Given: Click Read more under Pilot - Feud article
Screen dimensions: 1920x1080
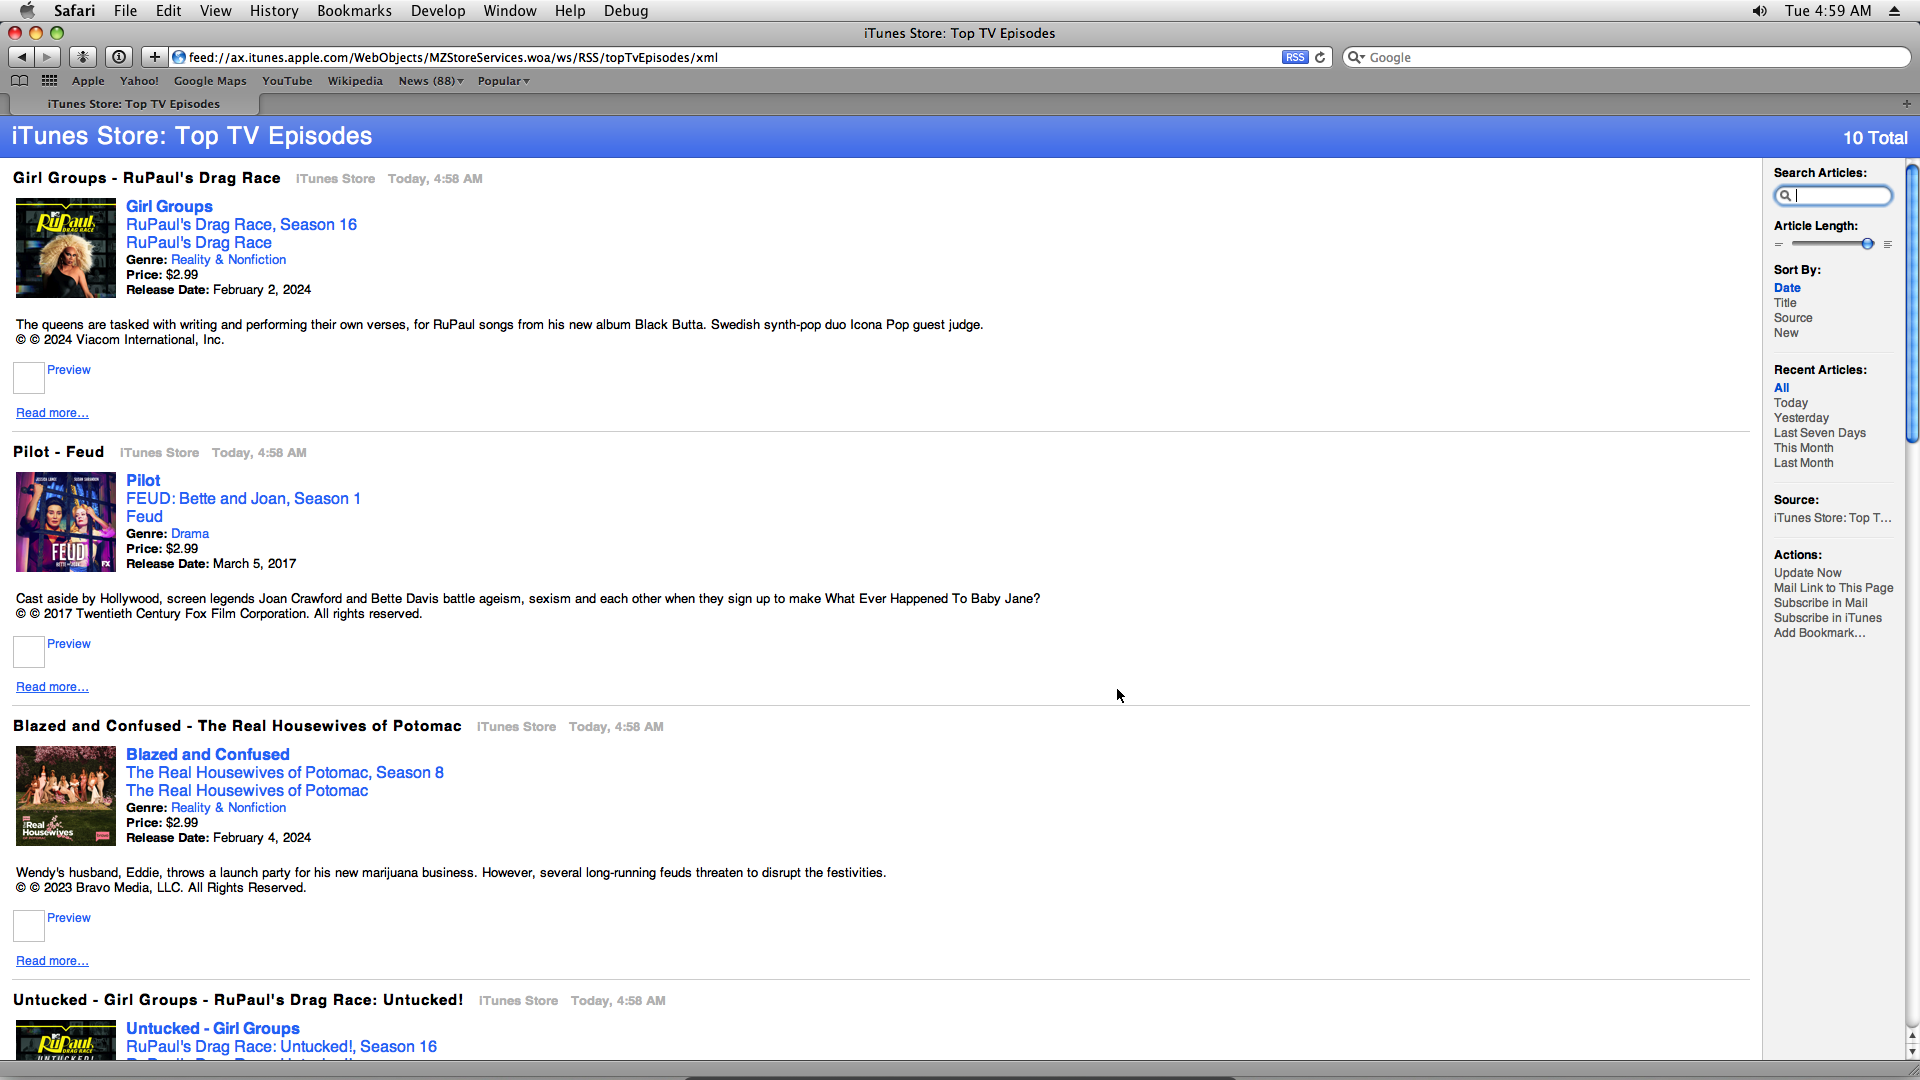Looking at the screenshot, I should click(x=52, y=687).
